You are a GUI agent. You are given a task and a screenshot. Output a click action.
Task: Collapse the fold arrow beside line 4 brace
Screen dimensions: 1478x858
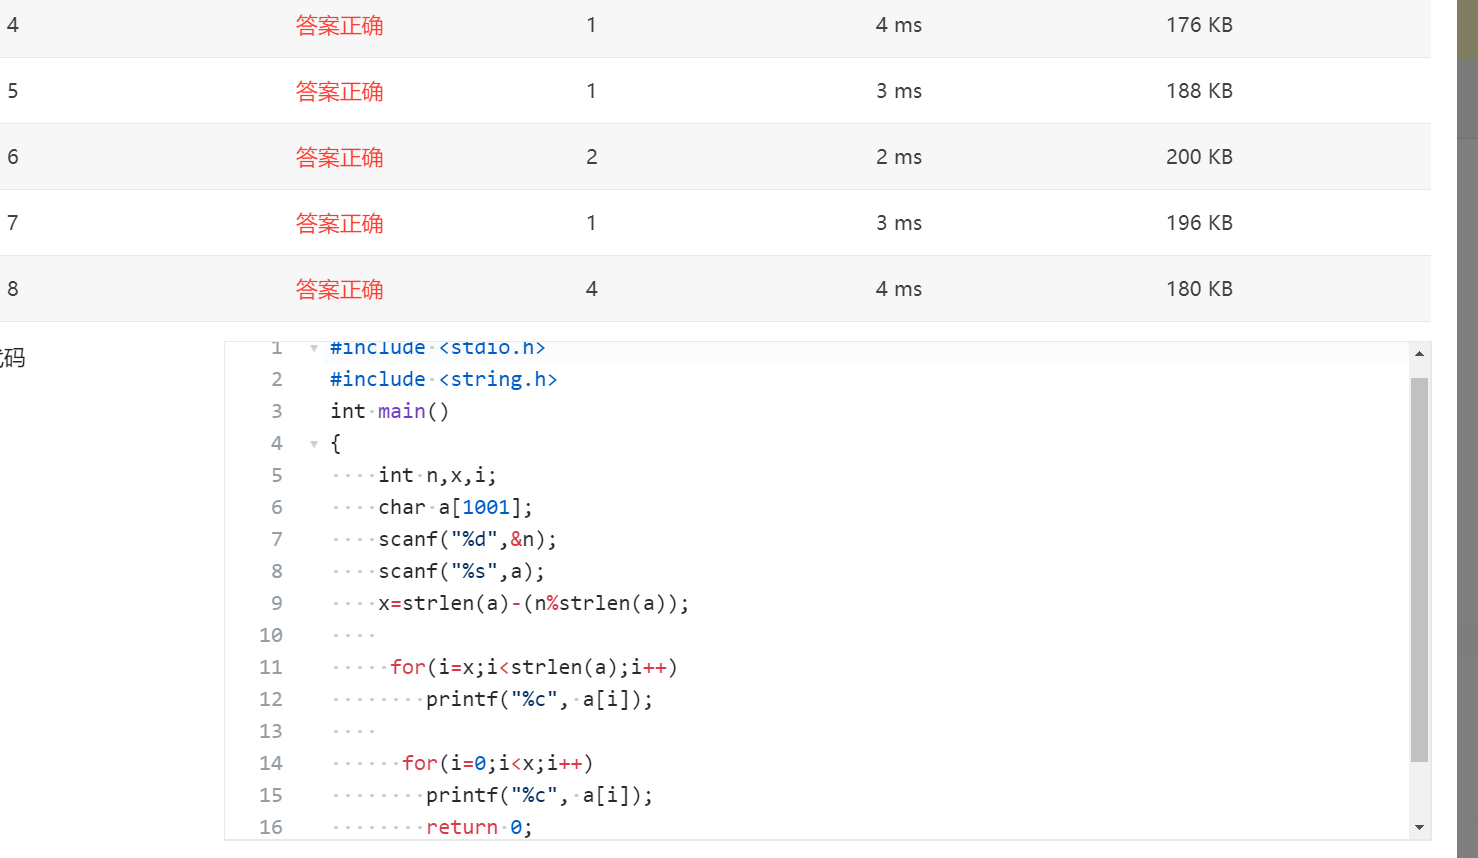click(314, 444)
